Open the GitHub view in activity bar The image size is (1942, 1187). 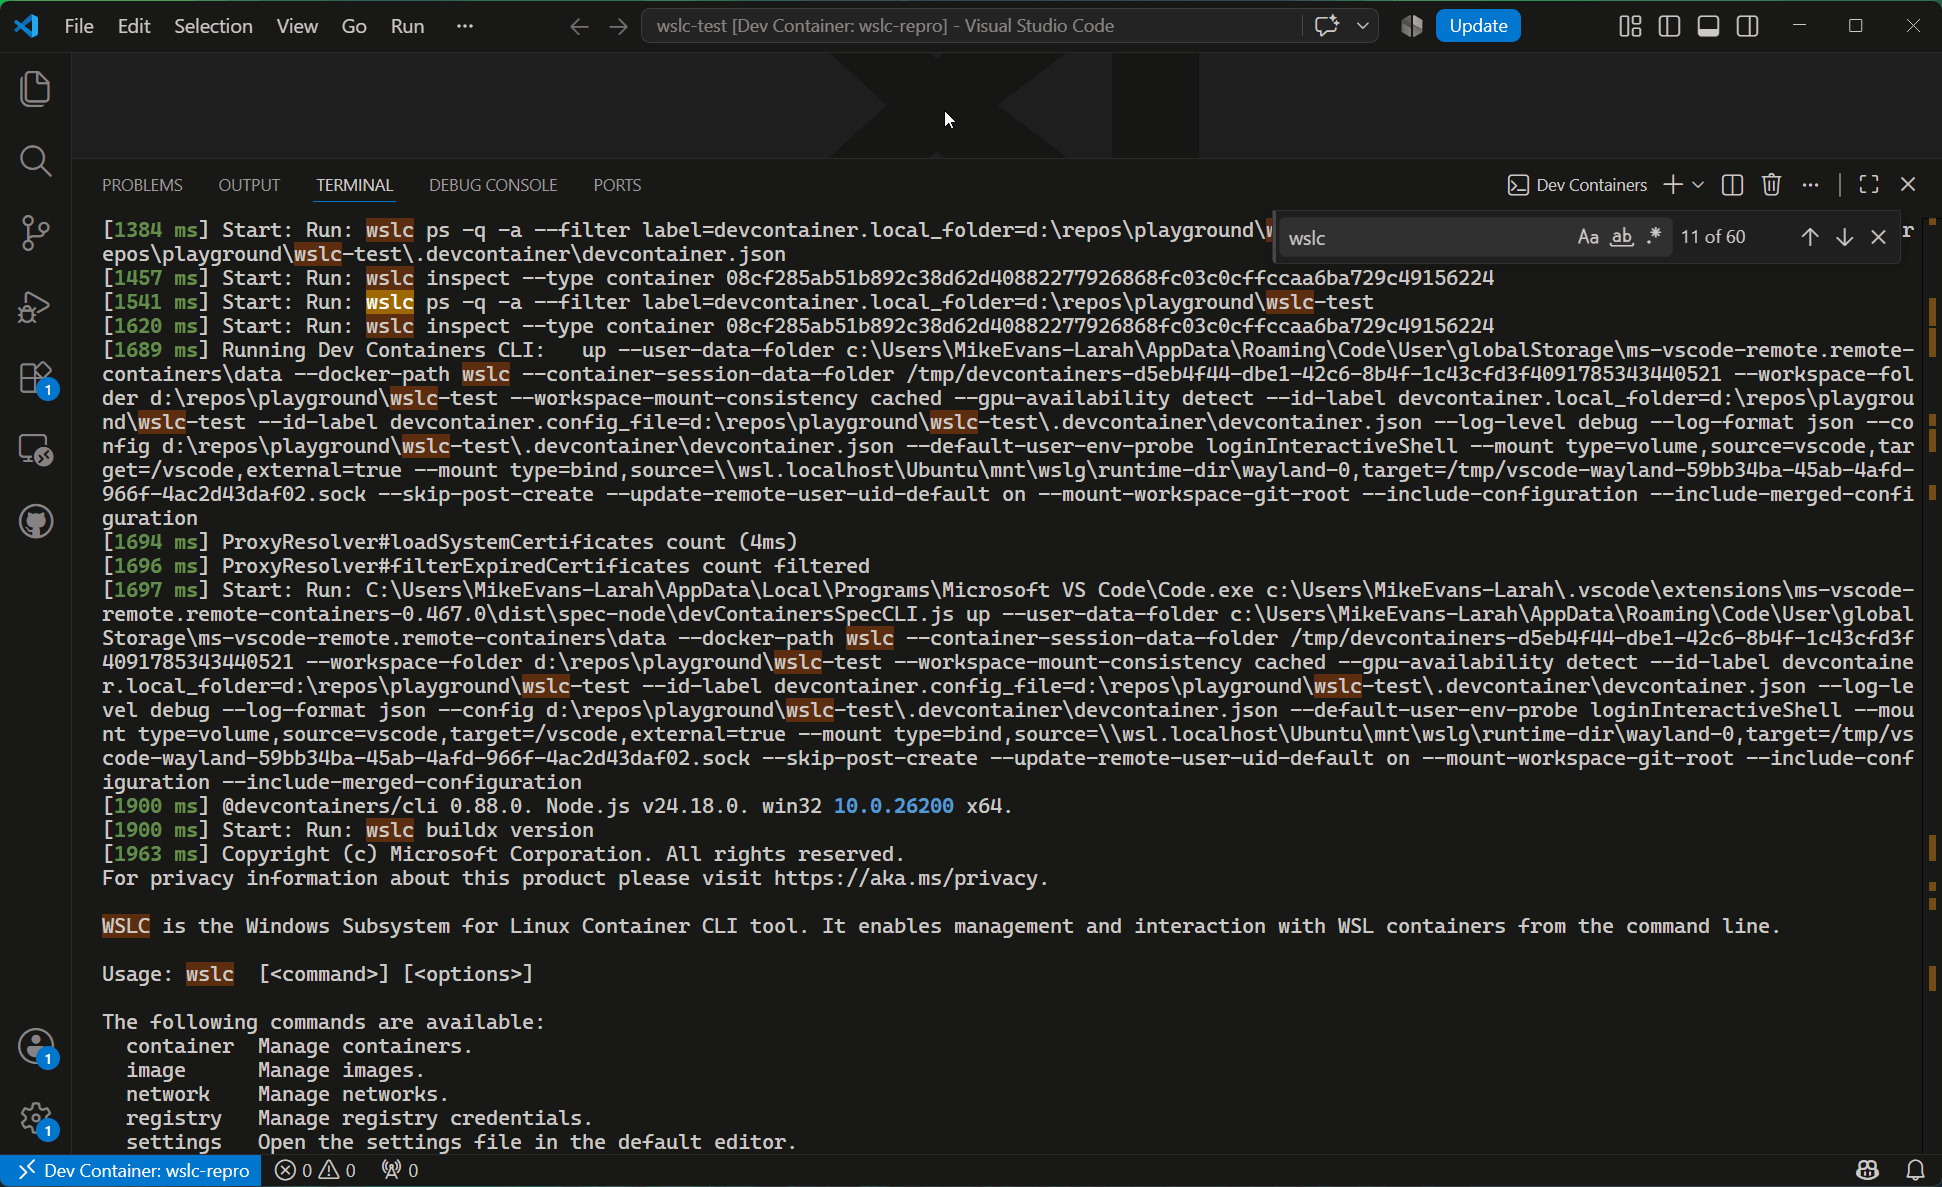coord(36,522)
